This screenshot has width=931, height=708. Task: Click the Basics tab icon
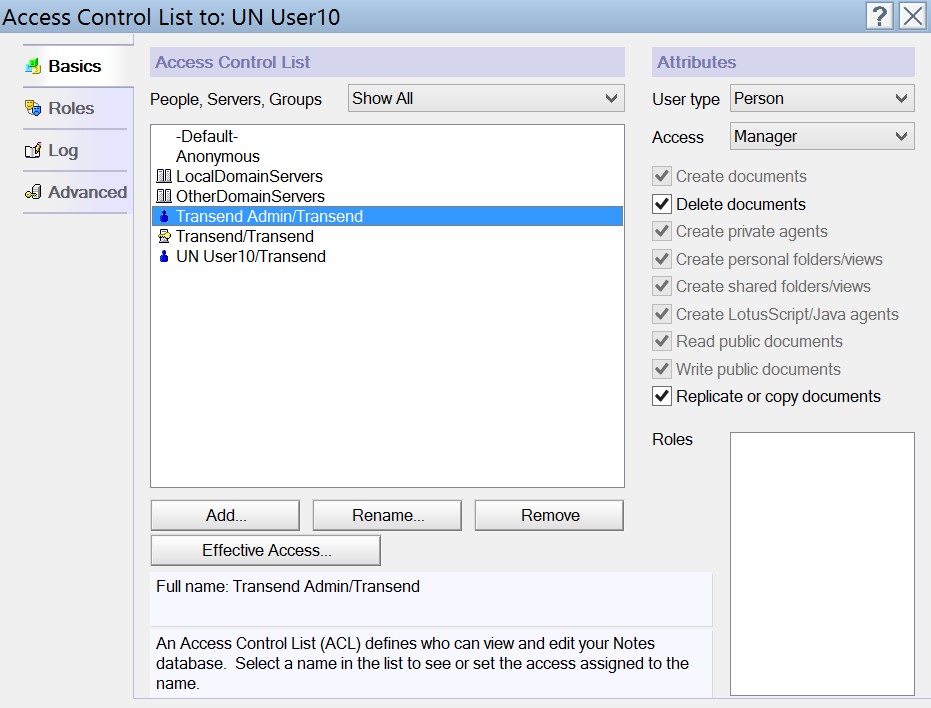coord(33,66)
